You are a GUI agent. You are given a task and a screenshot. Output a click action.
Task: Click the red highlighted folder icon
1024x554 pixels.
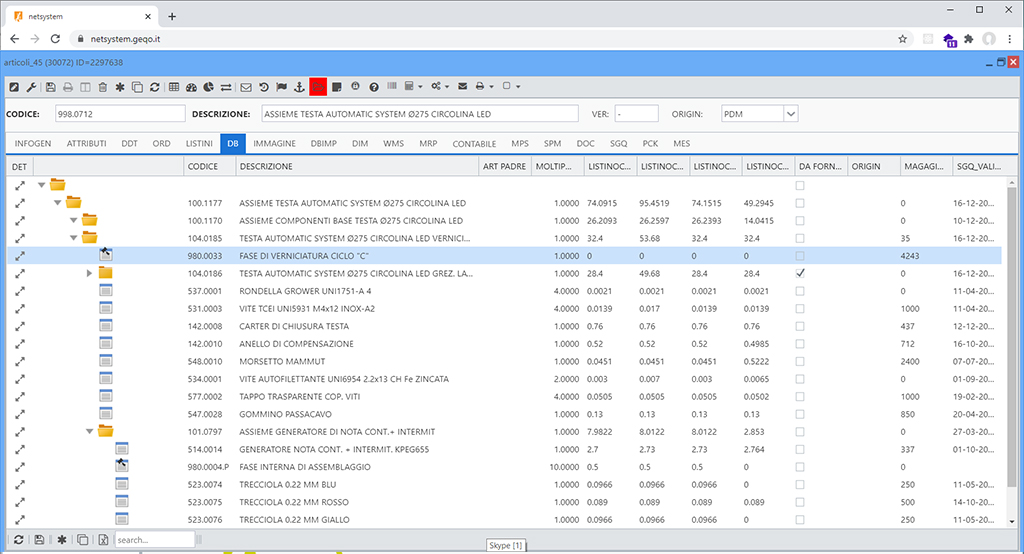(x=318, y=87)
